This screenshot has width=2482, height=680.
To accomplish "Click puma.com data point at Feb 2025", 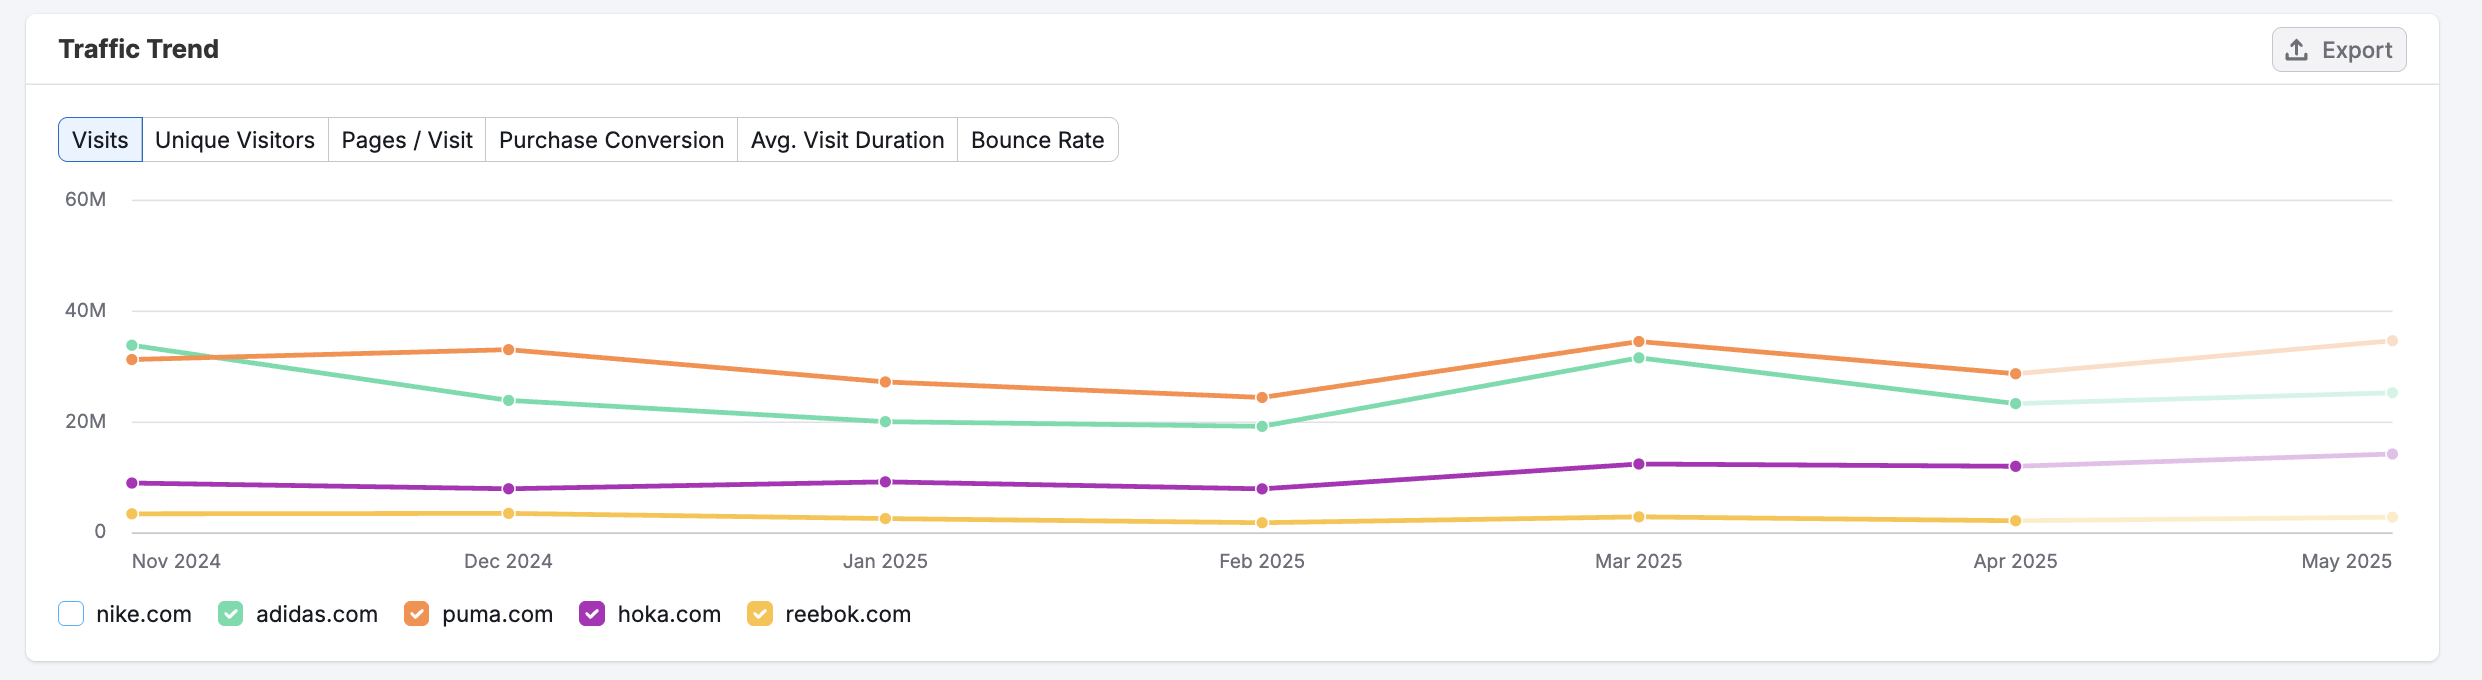I will coord(1262,398).
